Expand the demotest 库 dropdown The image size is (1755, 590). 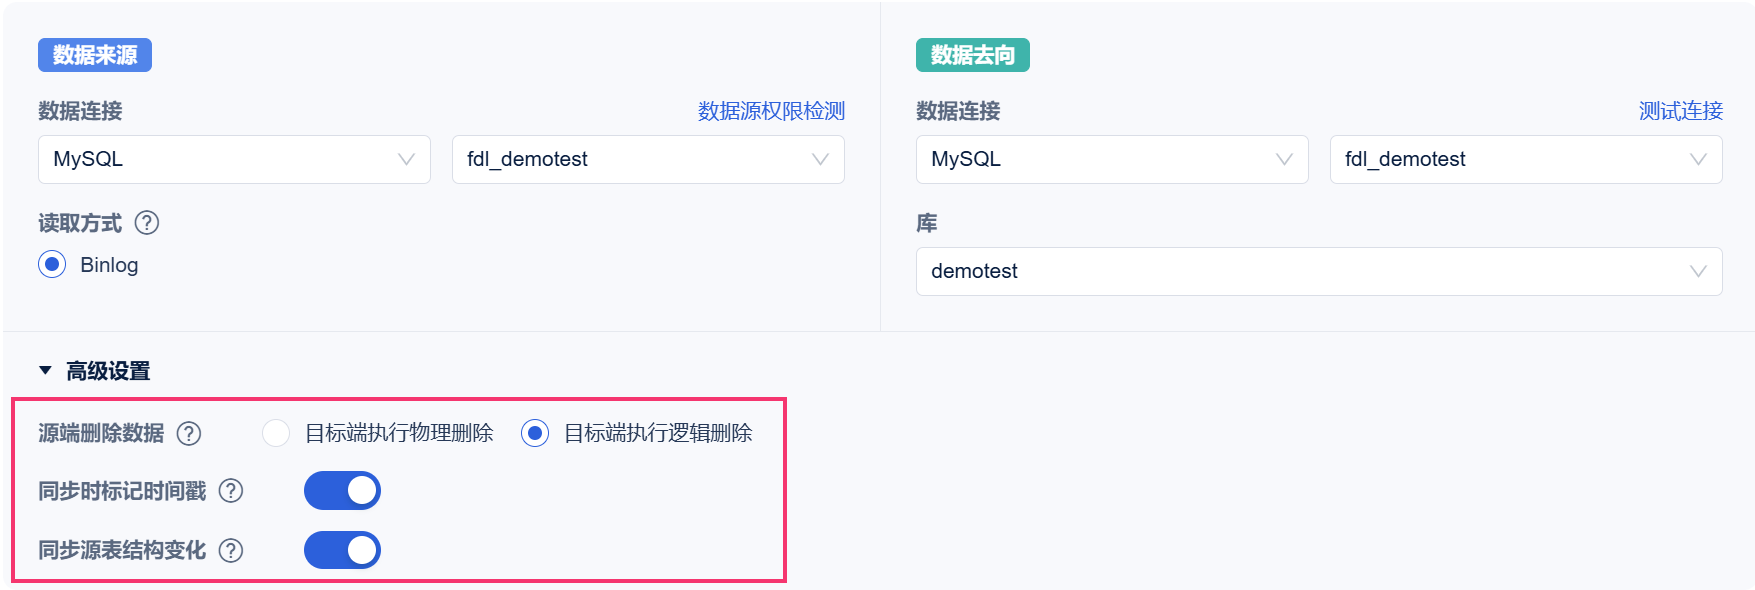(x=1319, y=271)
